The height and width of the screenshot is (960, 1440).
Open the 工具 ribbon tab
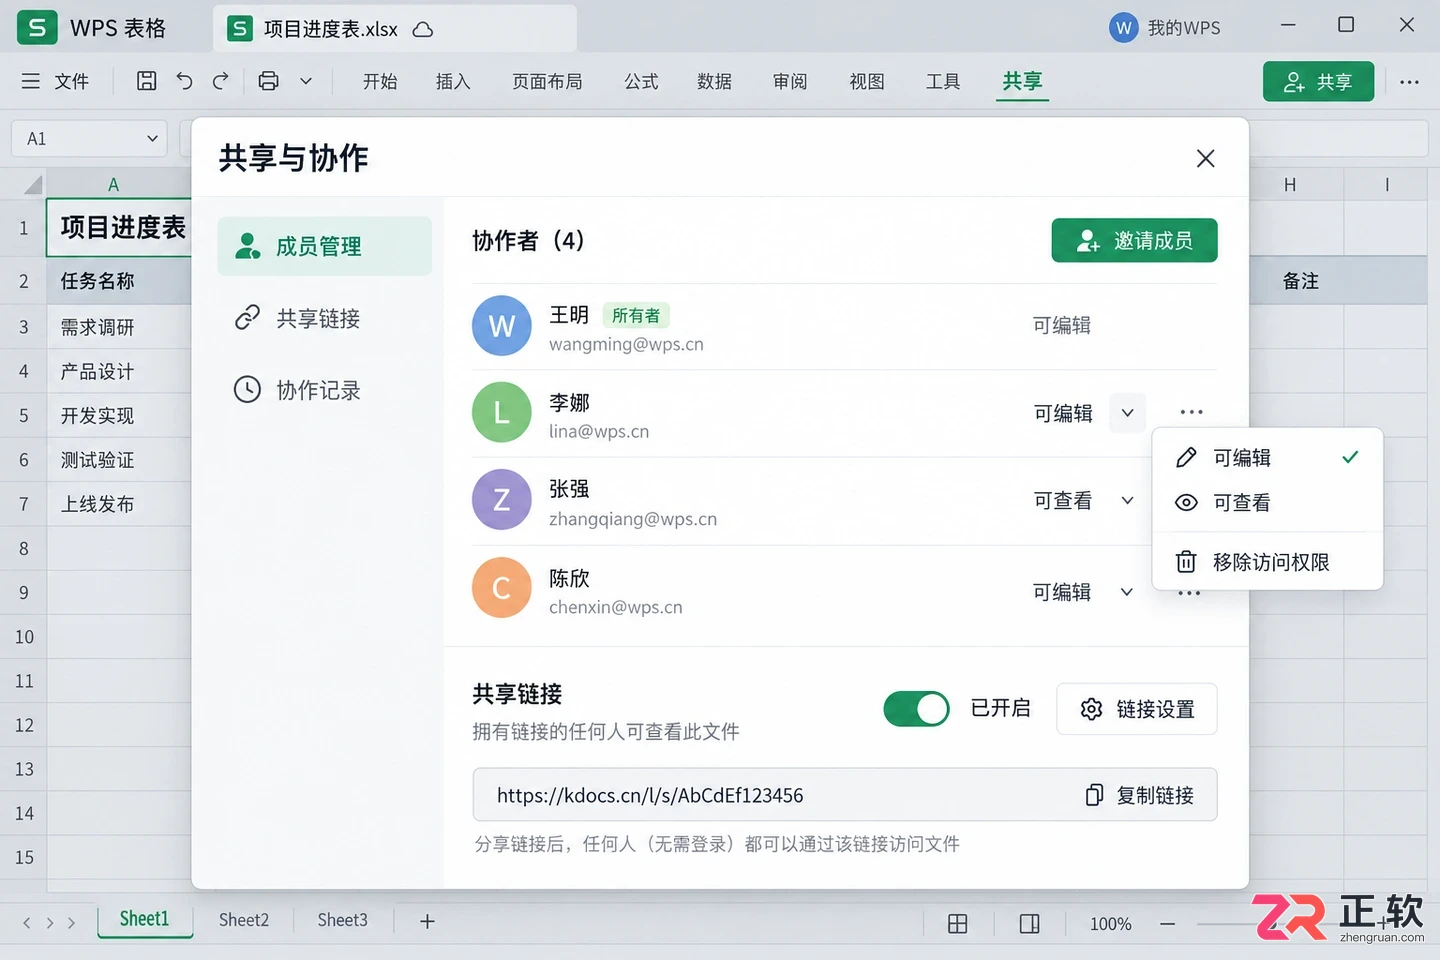point(943,81)
